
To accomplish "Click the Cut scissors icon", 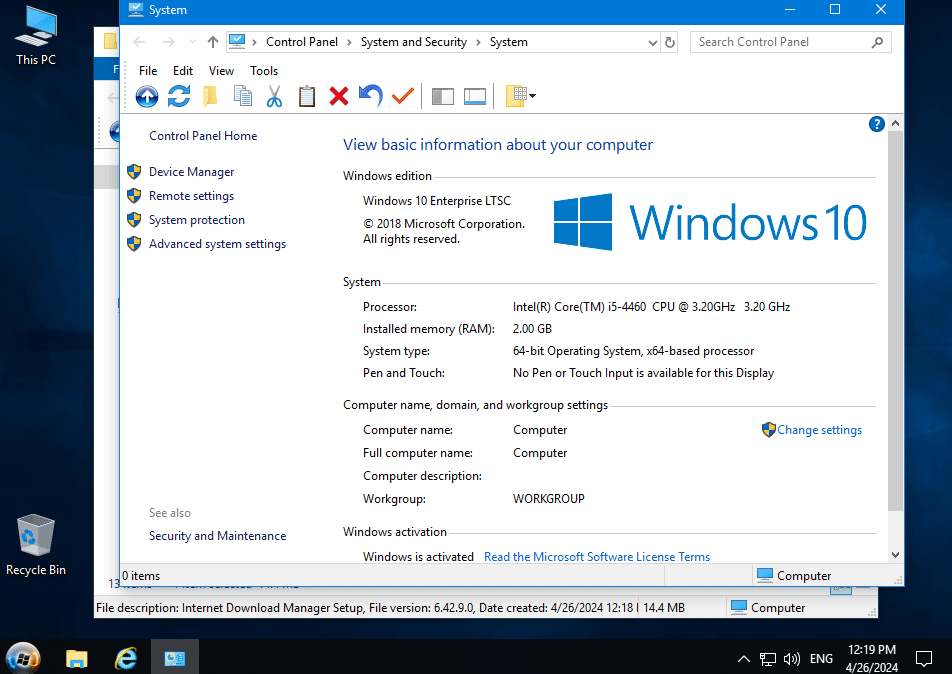I will coord(274,96).
